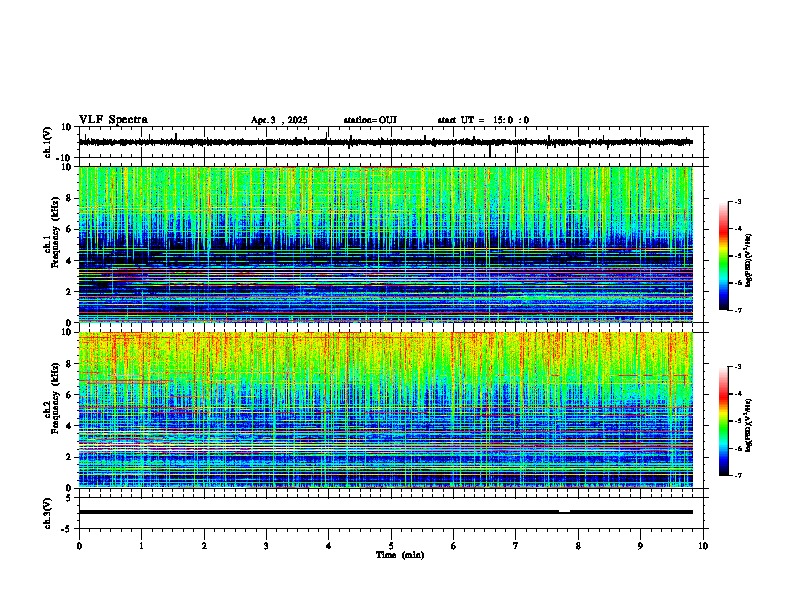Click the ch.1(V) waveform trace panel
The height and width of the screenshot is (612, 792).
click(393, 142)
